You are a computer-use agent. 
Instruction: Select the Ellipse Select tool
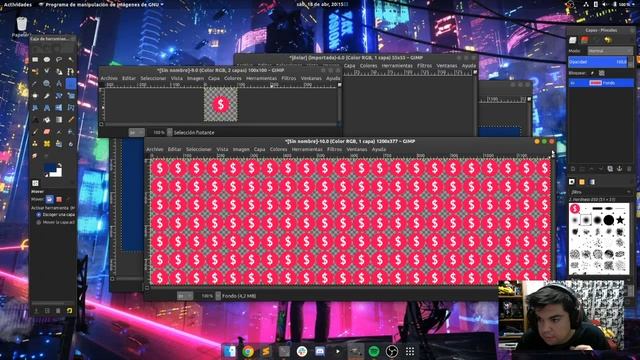[x=47, y=60]
